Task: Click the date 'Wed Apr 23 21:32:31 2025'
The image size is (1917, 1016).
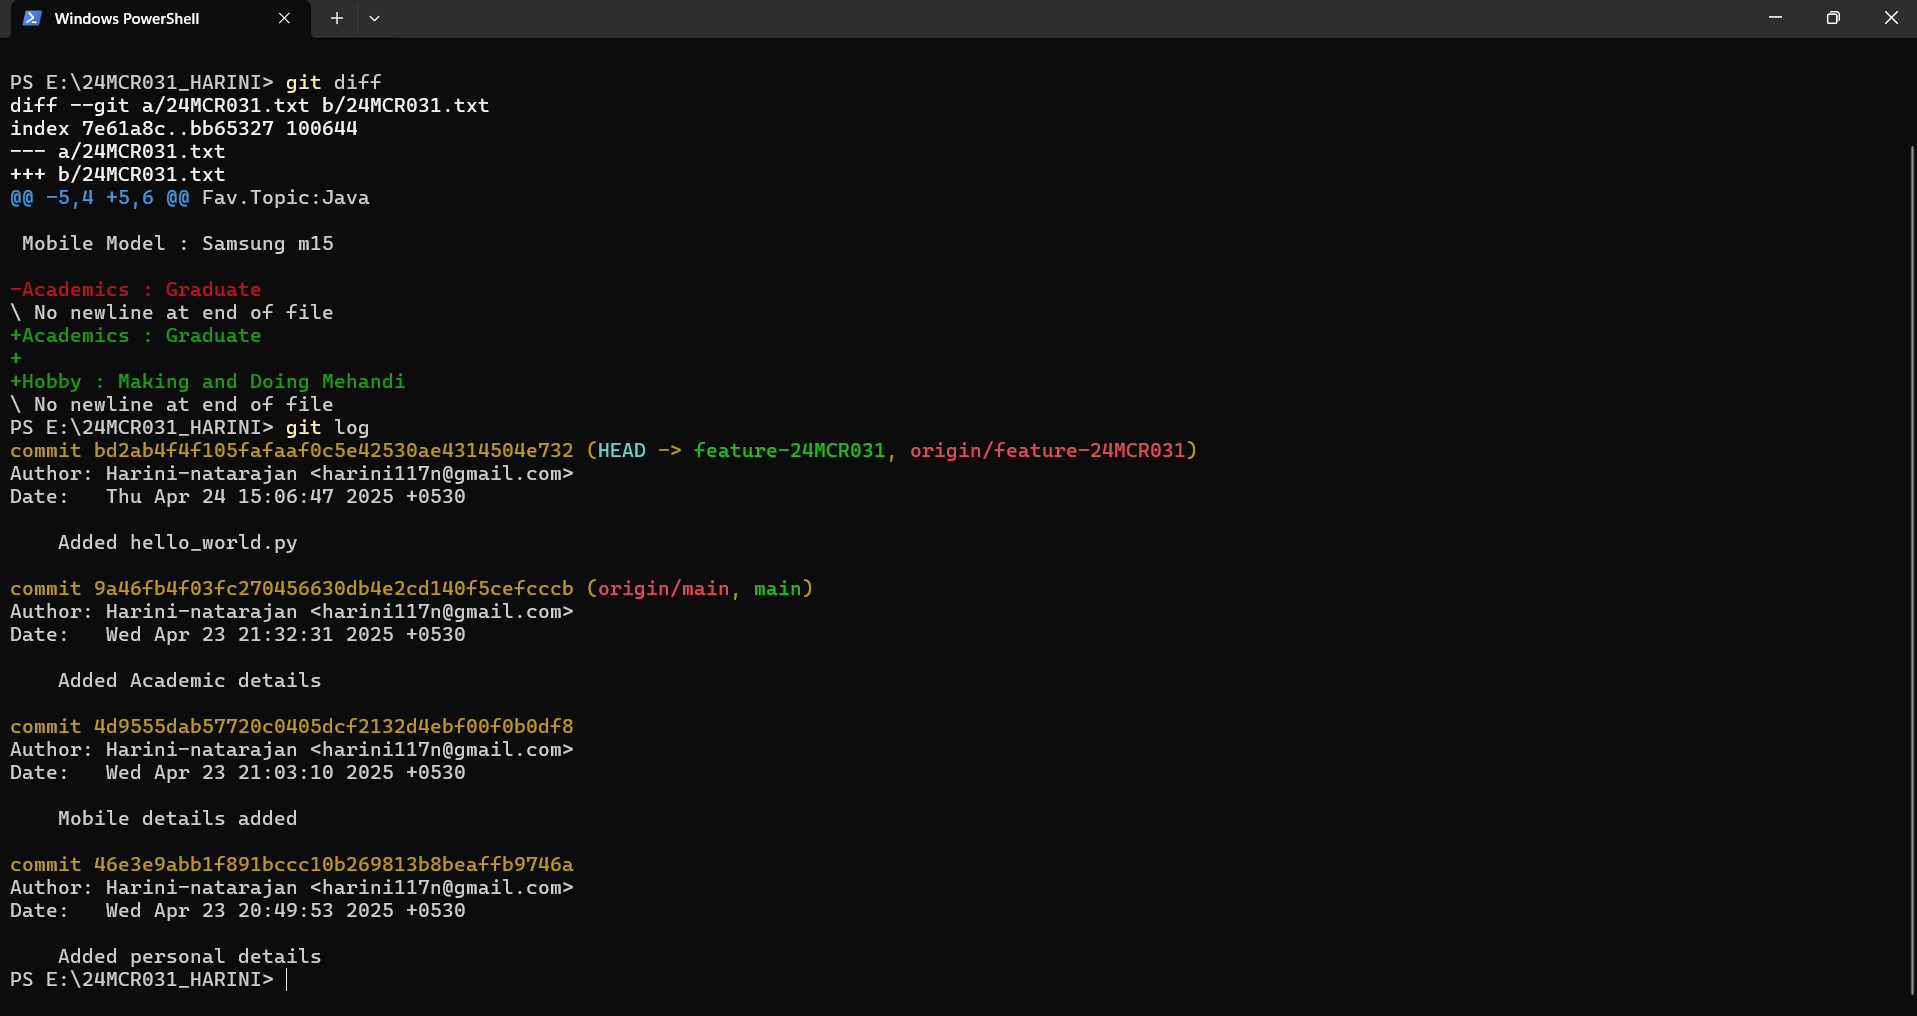Action: [250, 635]
